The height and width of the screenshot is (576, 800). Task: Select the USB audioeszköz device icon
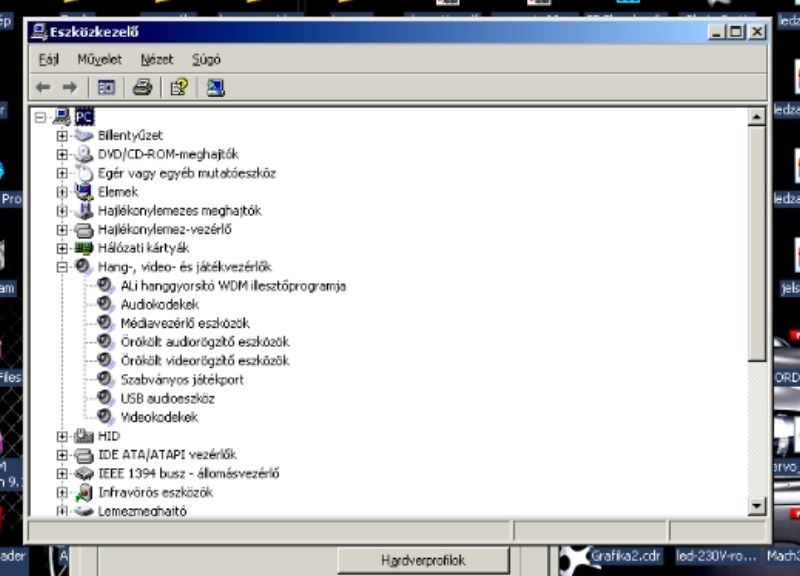pyautogui.click(x=106, y=398)
